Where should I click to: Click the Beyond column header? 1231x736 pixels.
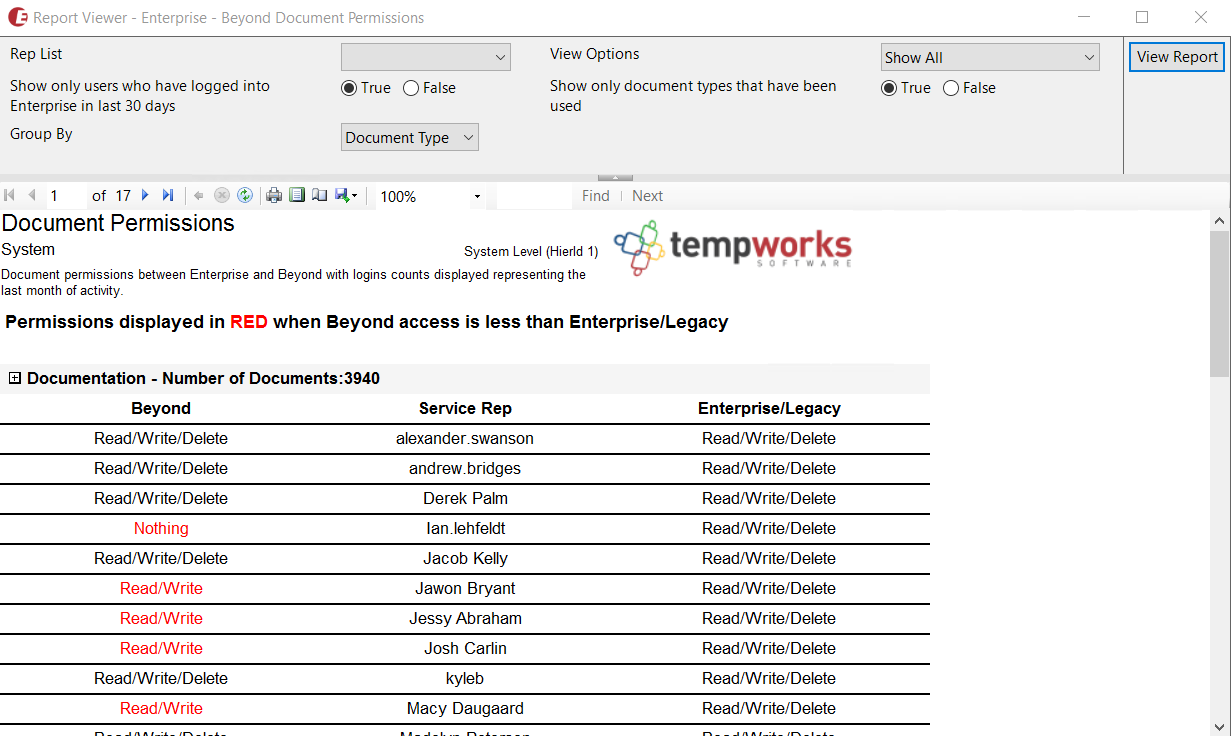(x=161, y=408)
